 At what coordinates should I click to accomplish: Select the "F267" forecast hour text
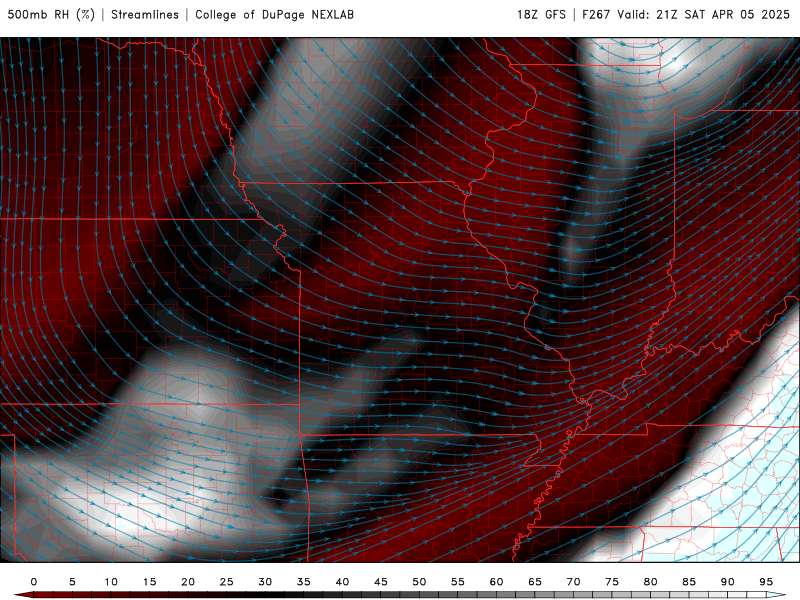tap(596, 15)
